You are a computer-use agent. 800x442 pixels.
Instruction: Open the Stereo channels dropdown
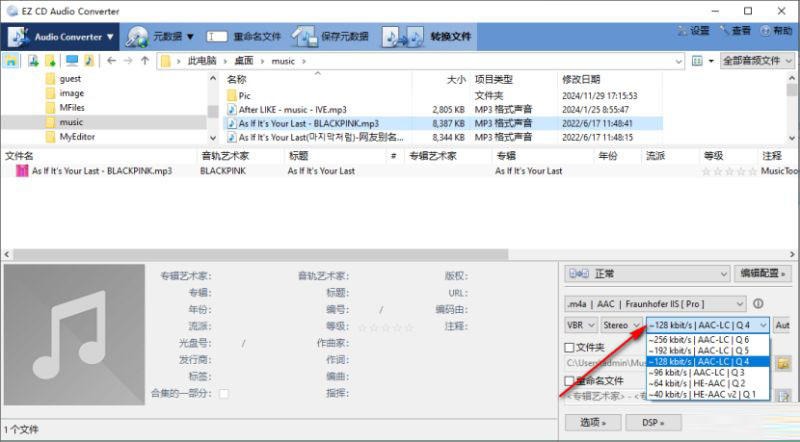point(621,325)
